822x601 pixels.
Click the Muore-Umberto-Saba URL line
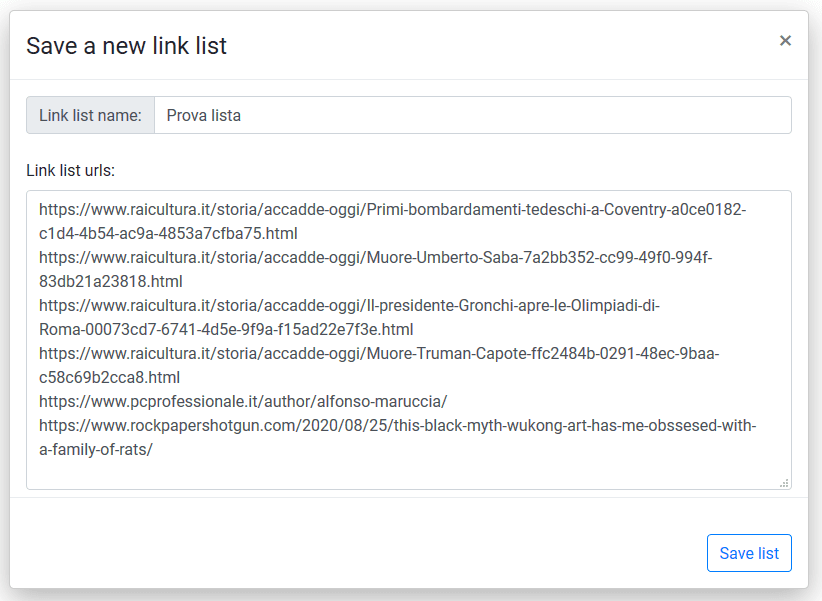[375, 258]
